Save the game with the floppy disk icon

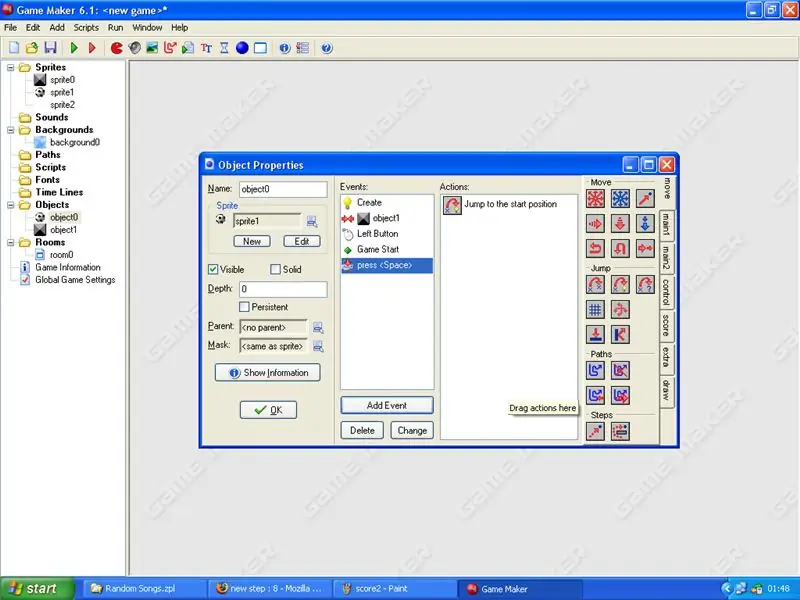(x=50, y=48)
